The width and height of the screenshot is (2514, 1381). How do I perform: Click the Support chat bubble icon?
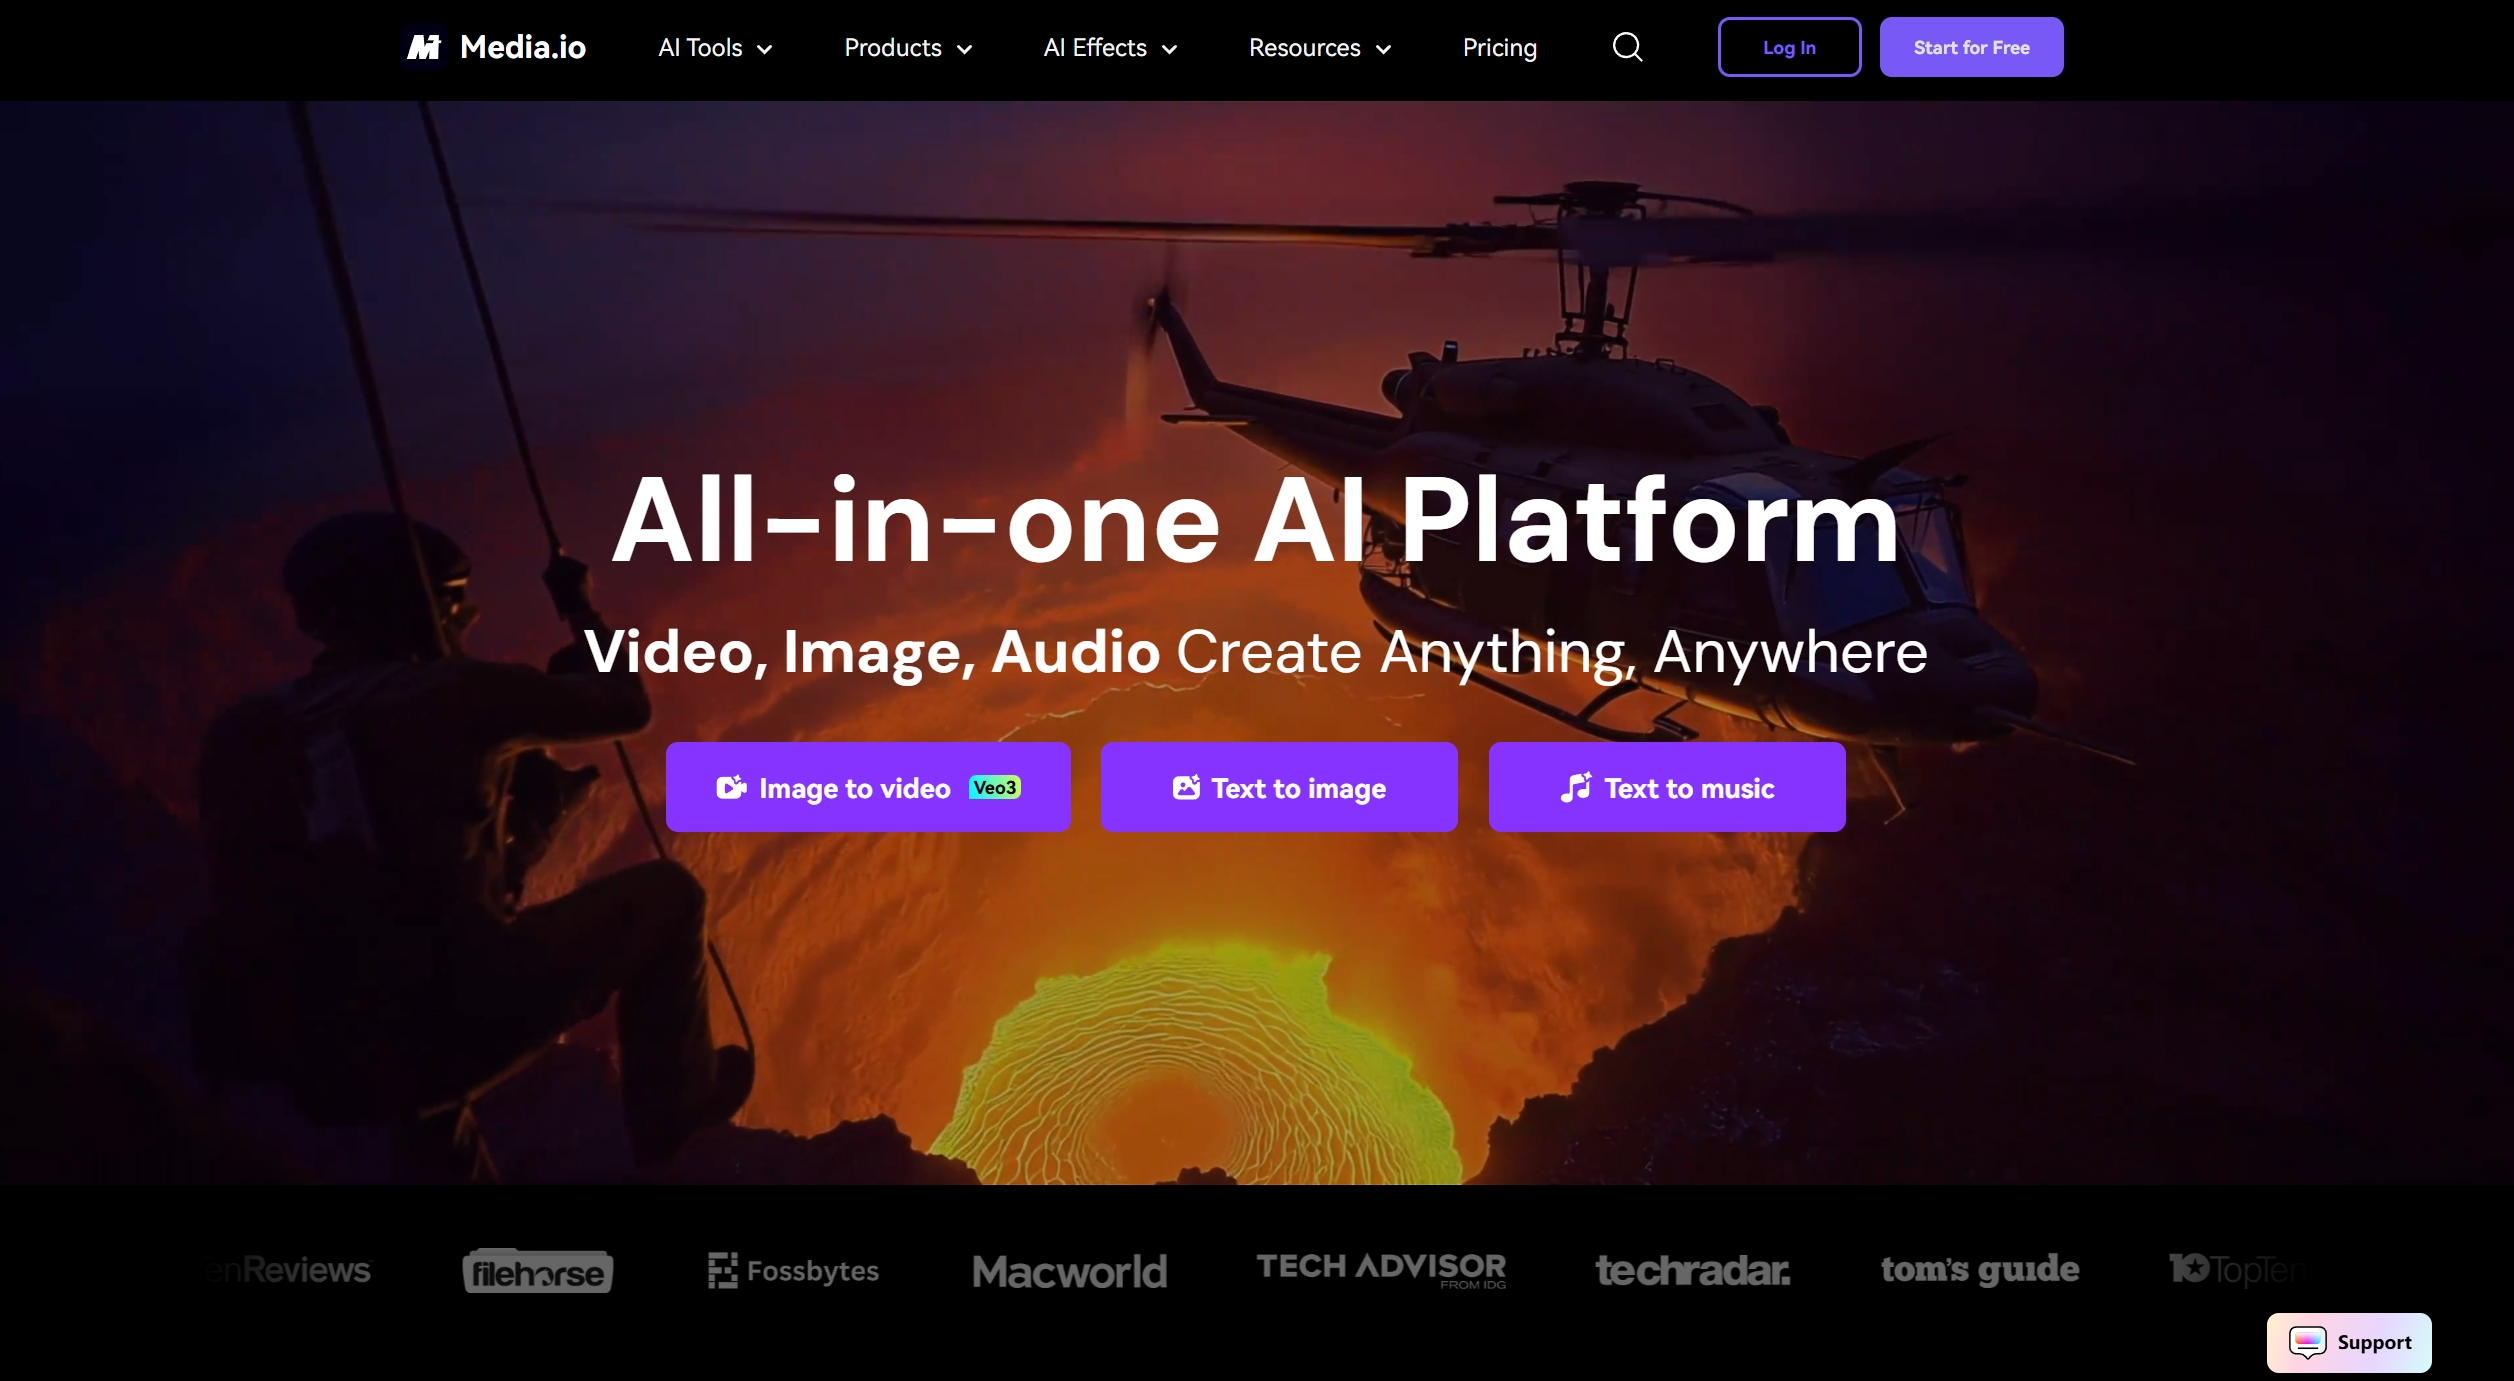point(2307,1342)
